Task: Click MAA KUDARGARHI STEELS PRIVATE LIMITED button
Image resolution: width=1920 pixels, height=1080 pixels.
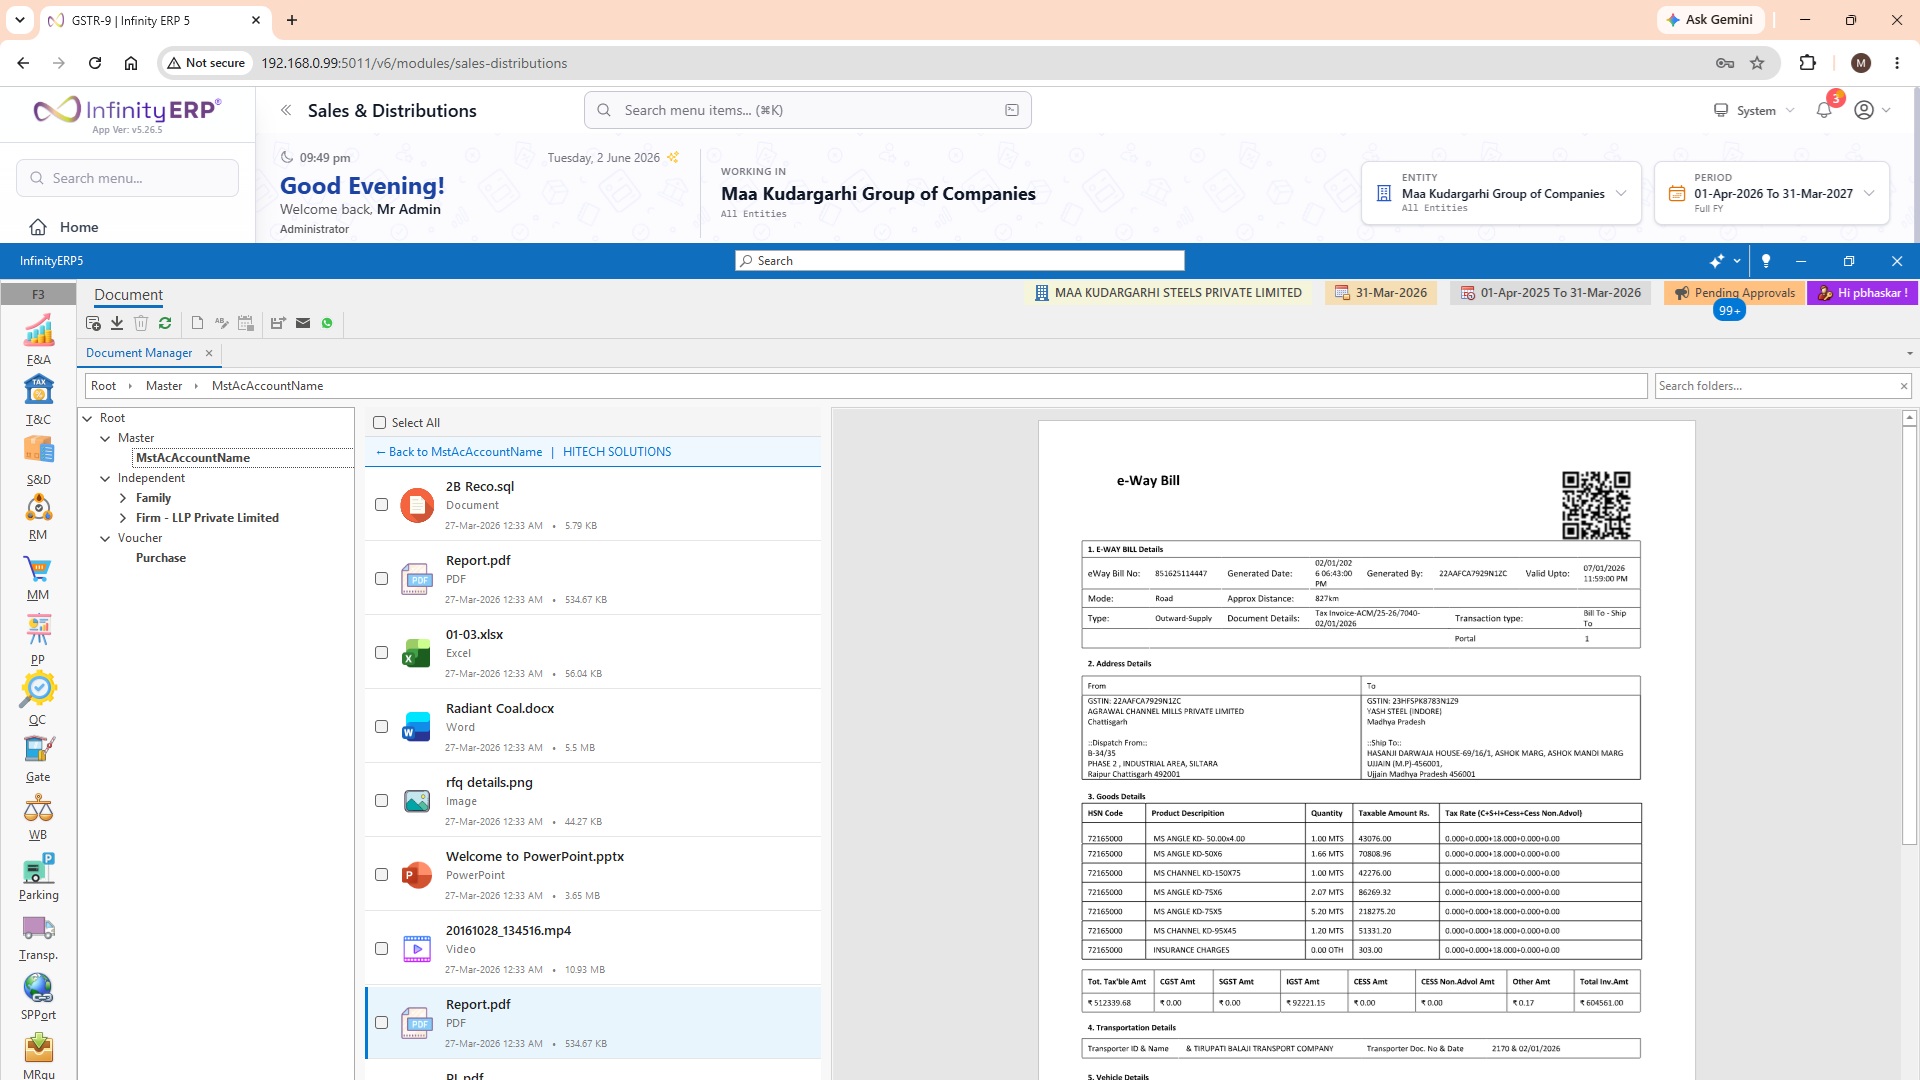Action: [1168, 293]
